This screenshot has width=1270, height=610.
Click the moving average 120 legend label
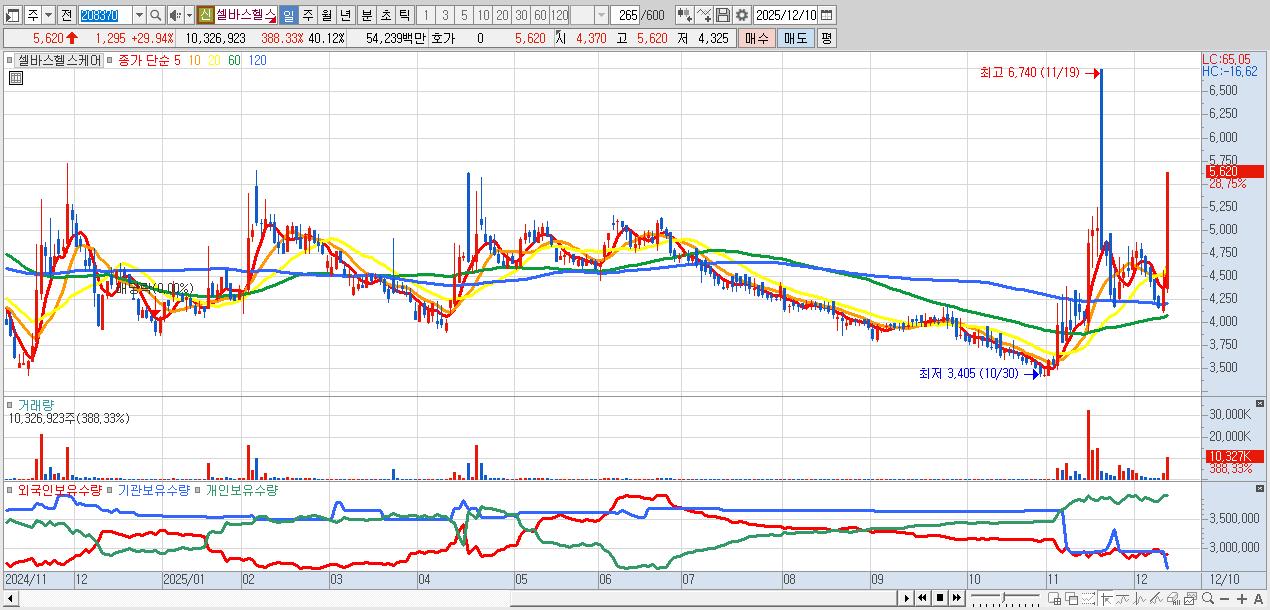tap(257, 60)
